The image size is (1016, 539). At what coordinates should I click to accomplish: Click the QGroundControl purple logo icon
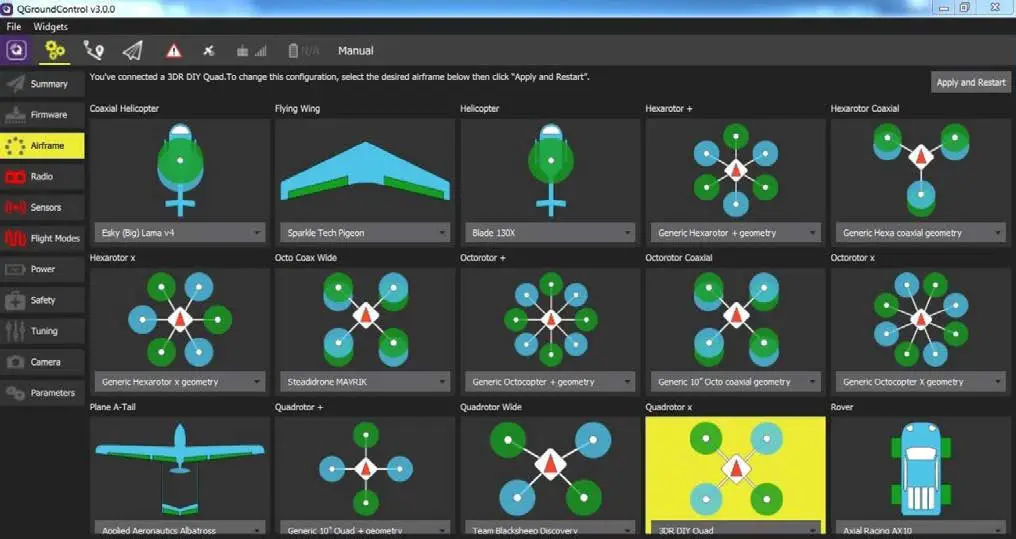pos(16,50)
